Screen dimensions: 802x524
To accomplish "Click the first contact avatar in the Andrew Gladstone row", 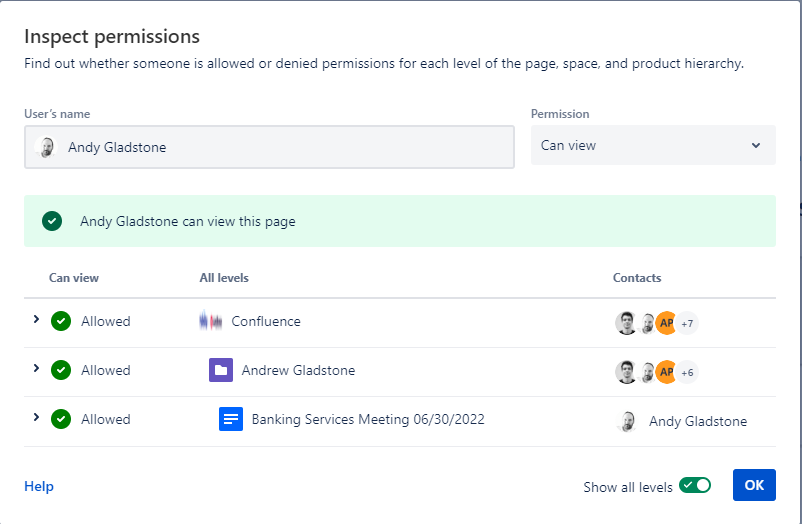I will 626,372.
